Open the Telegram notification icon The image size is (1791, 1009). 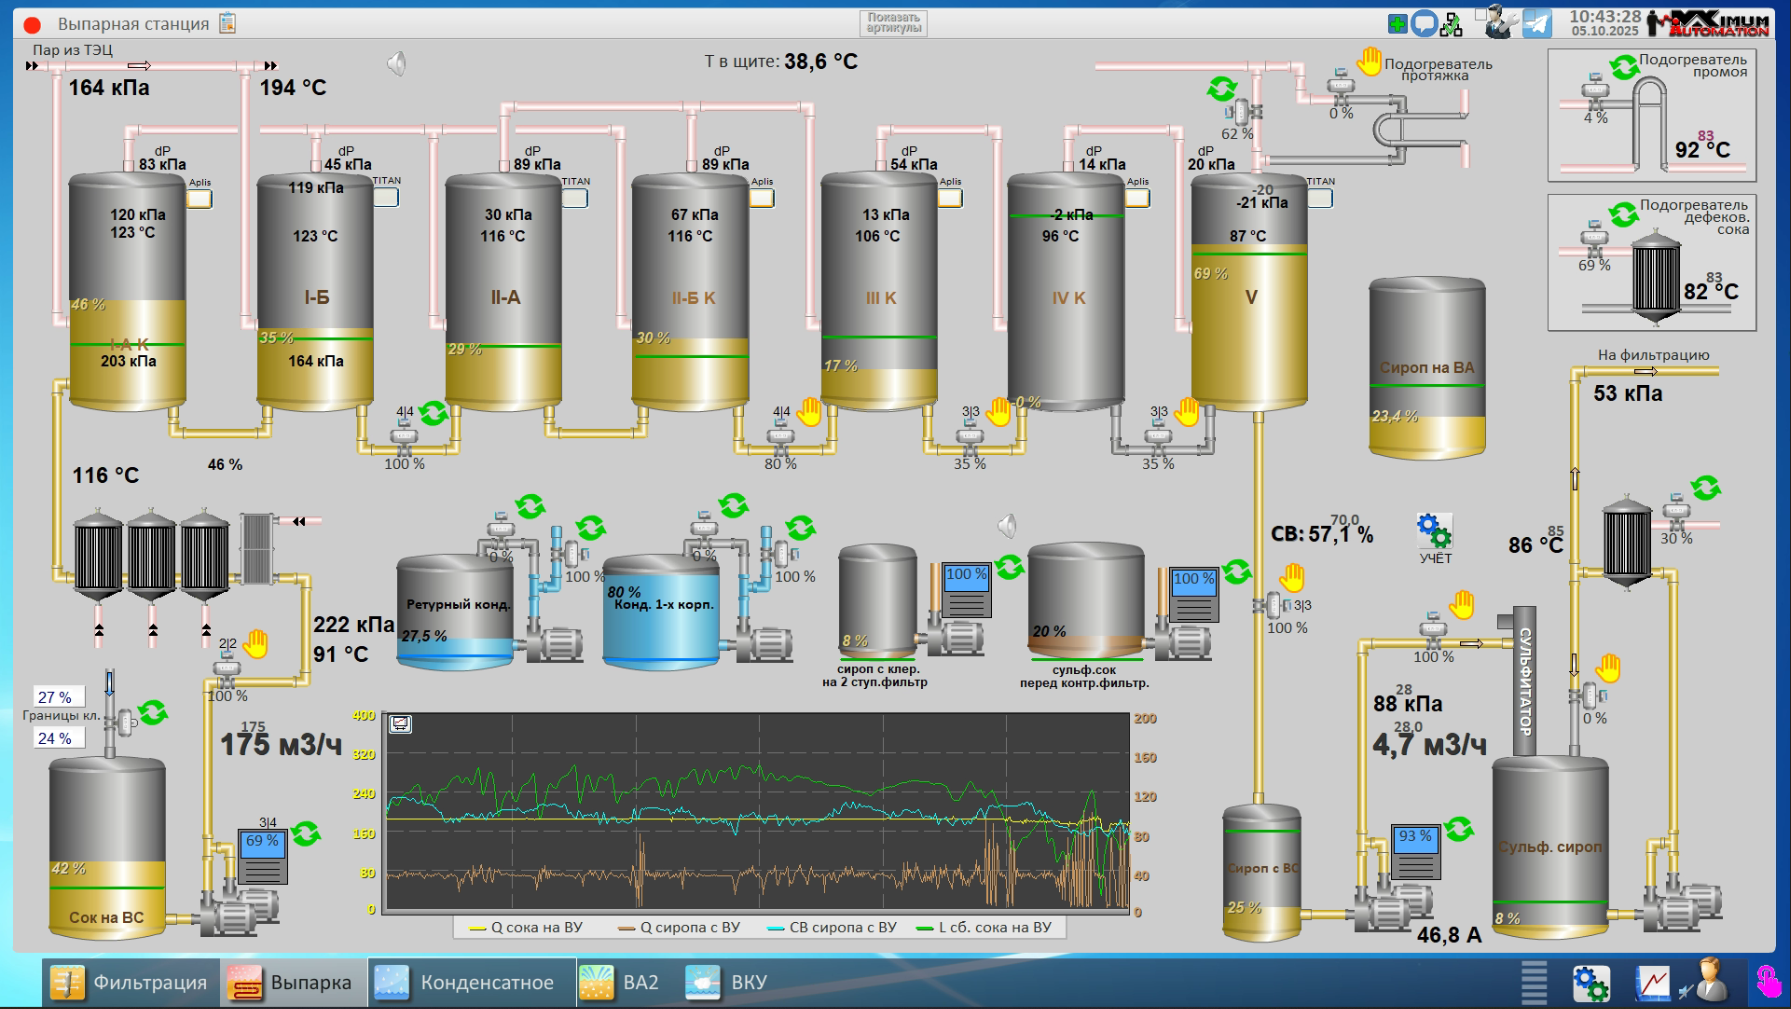tap(1537, 23)
